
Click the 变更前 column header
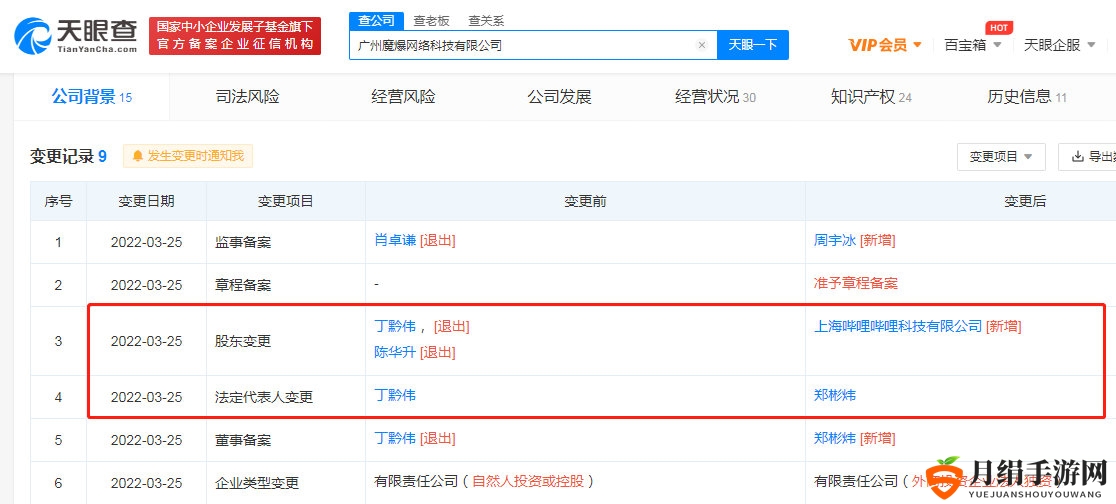click(x=585, y=201)
